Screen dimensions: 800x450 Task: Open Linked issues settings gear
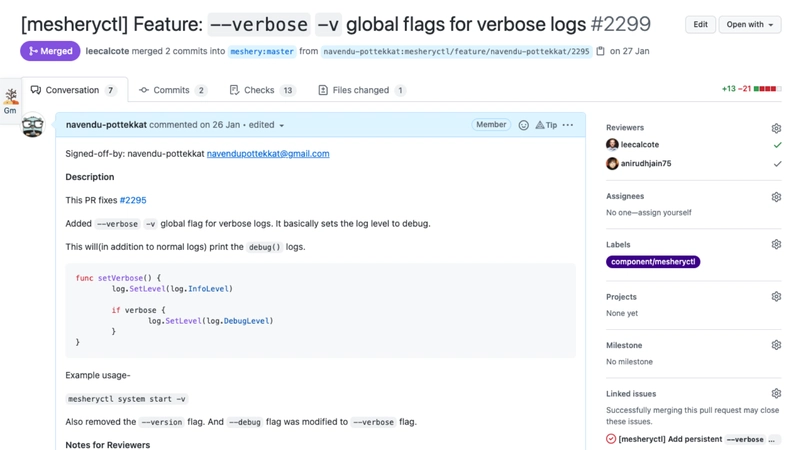pyautogui.click(x=776, y=393)
